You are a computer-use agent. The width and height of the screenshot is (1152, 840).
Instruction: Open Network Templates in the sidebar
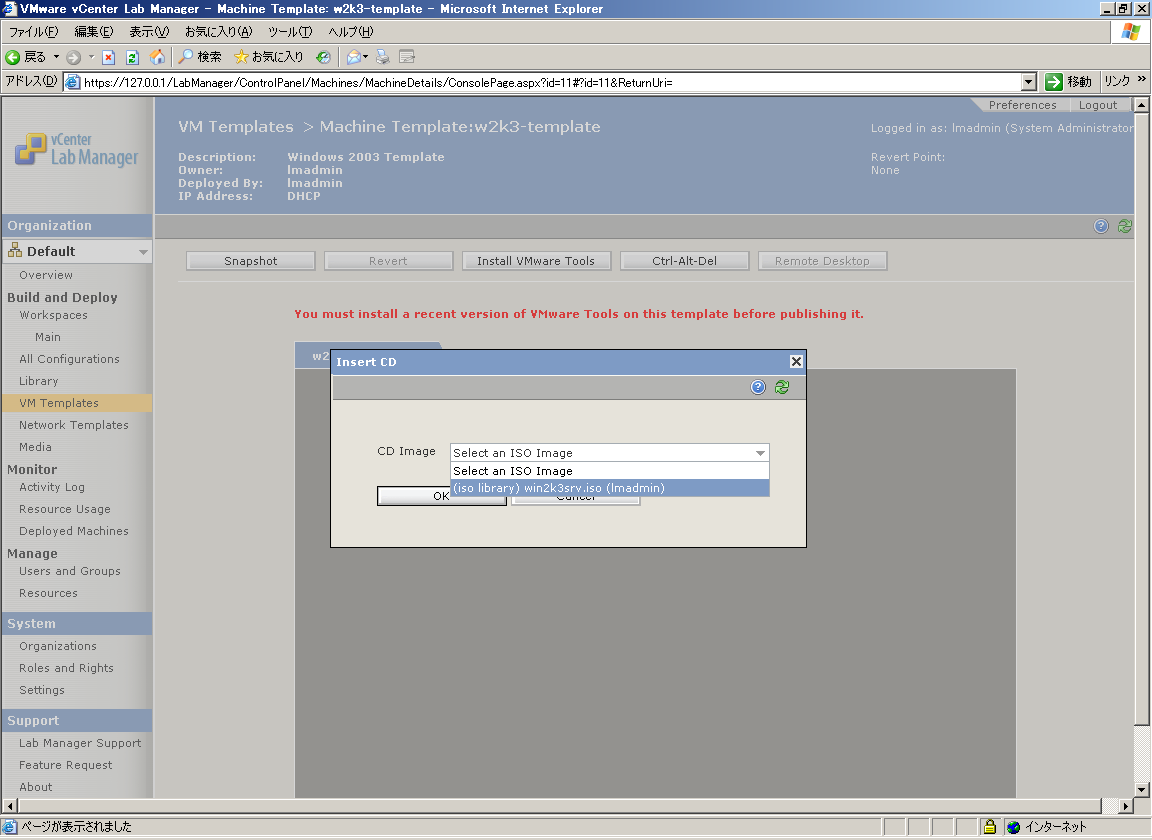[73, 425]
